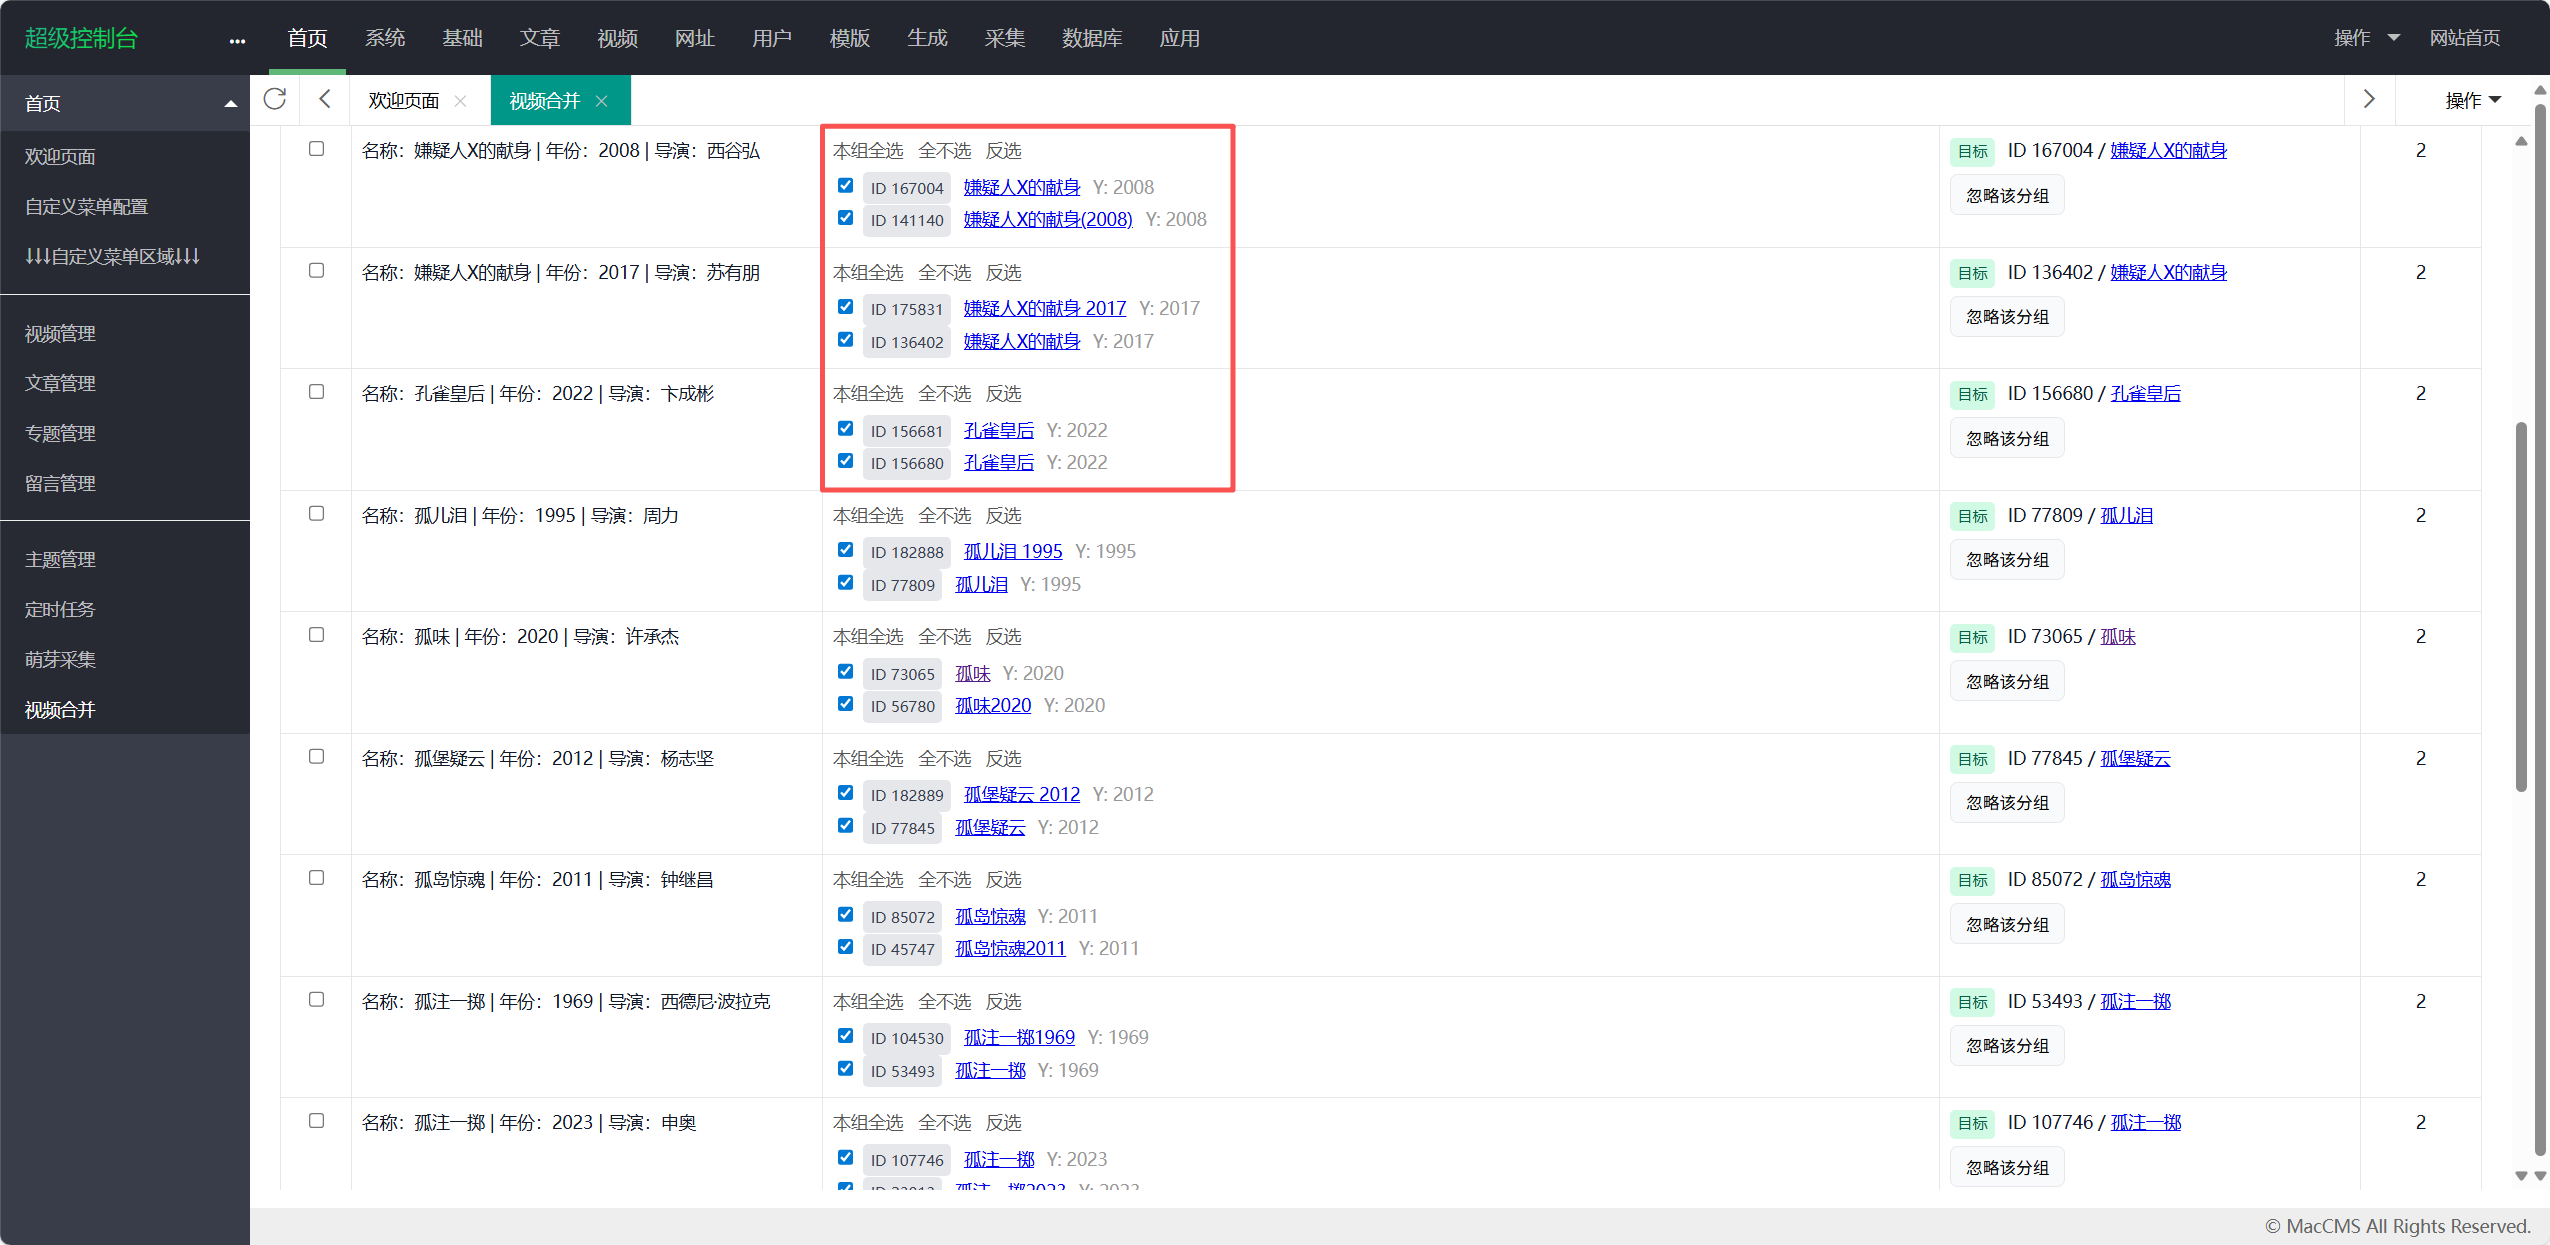Go to 网站首页 link
Image resolution: width=2550 pixels, height=1245 pixels.
[x=2465, y=38]
